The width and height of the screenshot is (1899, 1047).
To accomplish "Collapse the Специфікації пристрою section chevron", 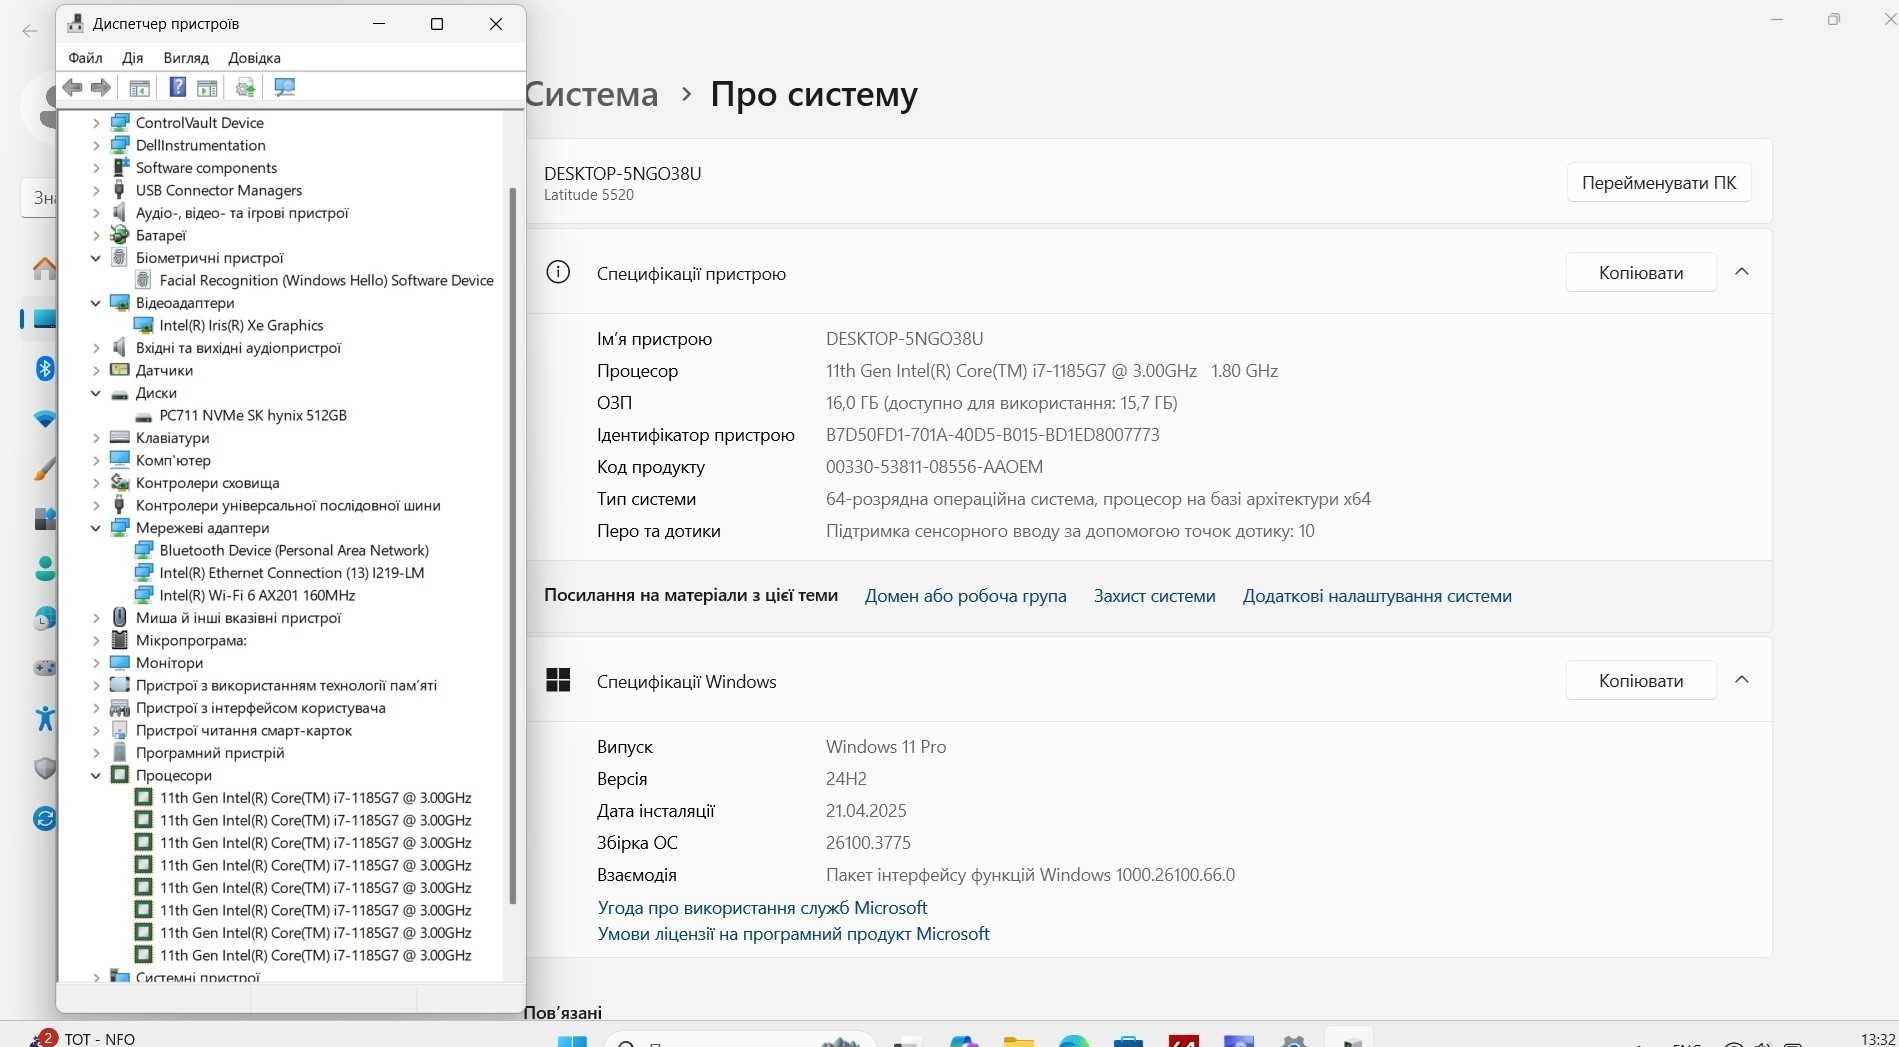I will pyautogui.click(x=1742, y=272).
